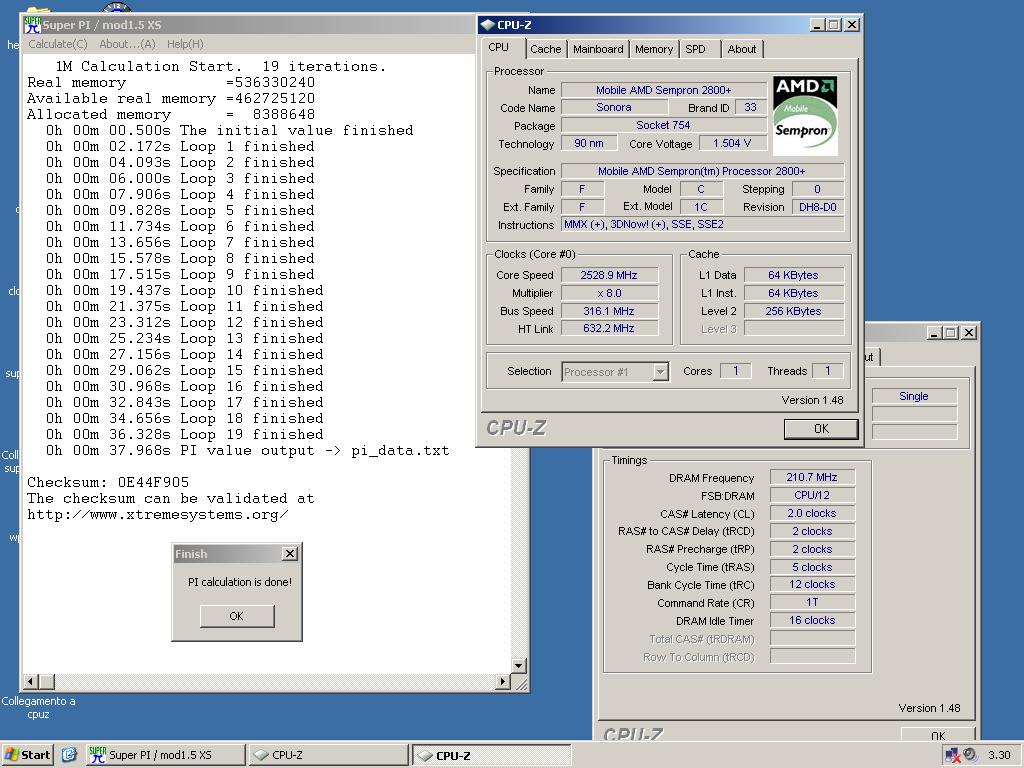Click the network disconnected tray icon
The width and height of the screenshot is (1024, 768).
pos(952,755)
